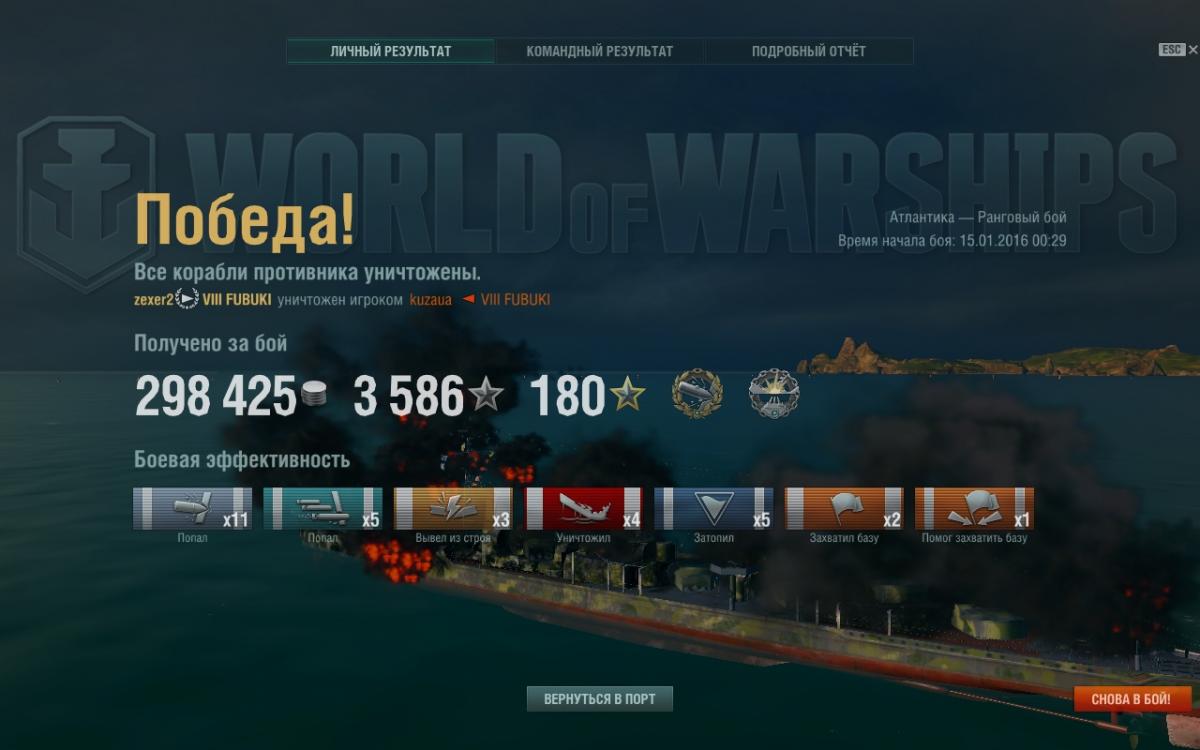Click the incapacitation ribbon x3
Image resolution: width=1200 pixels, height=750 pixels.
click(x=453, y=508)
